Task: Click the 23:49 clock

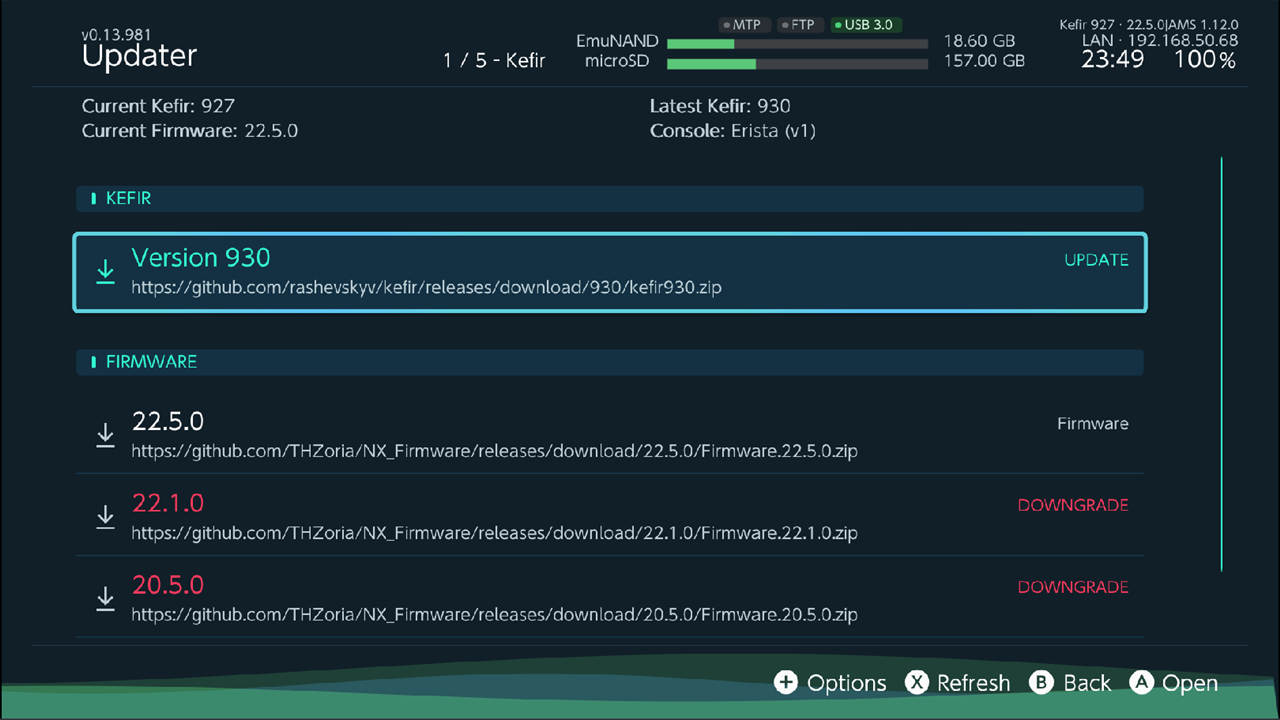Action: pos(1112,60)
